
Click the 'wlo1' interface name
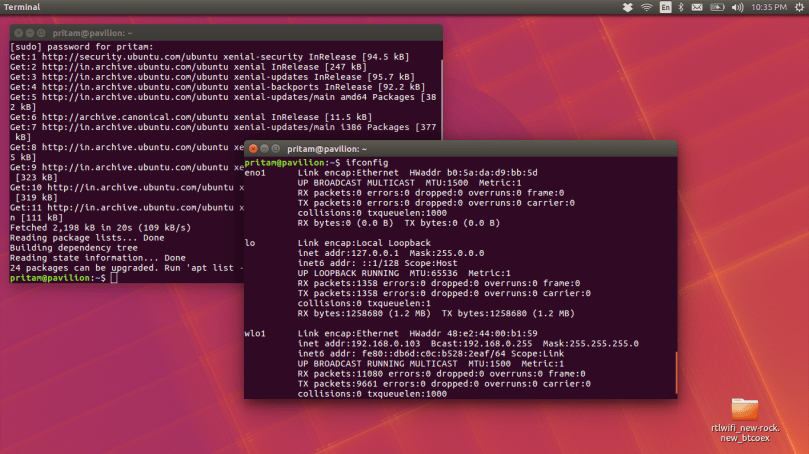[255, 334]
